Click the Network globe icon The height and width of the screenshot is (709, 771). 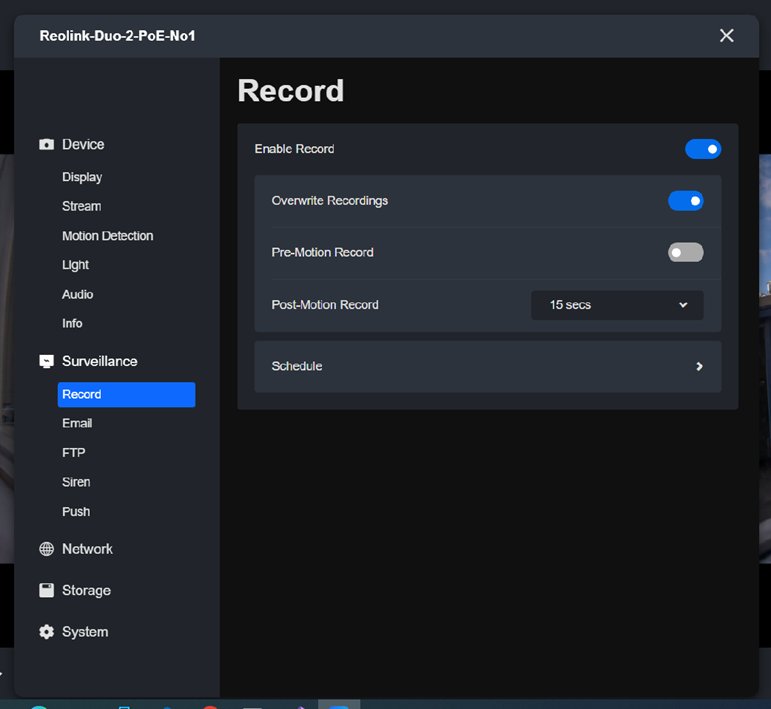point(46,549)
